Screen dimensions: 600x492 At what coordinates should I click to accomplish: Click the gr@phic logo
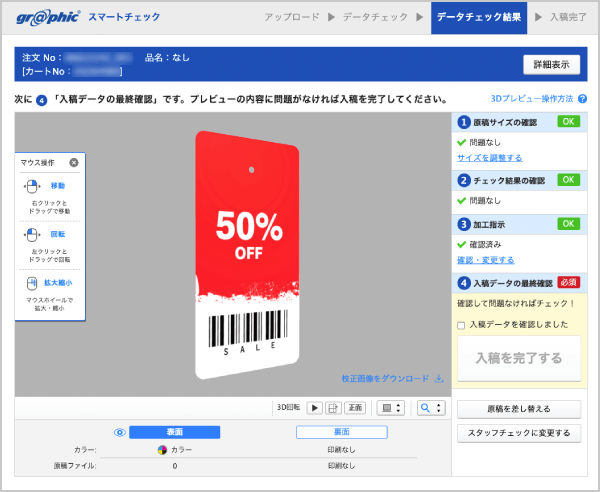coord(48,18)
